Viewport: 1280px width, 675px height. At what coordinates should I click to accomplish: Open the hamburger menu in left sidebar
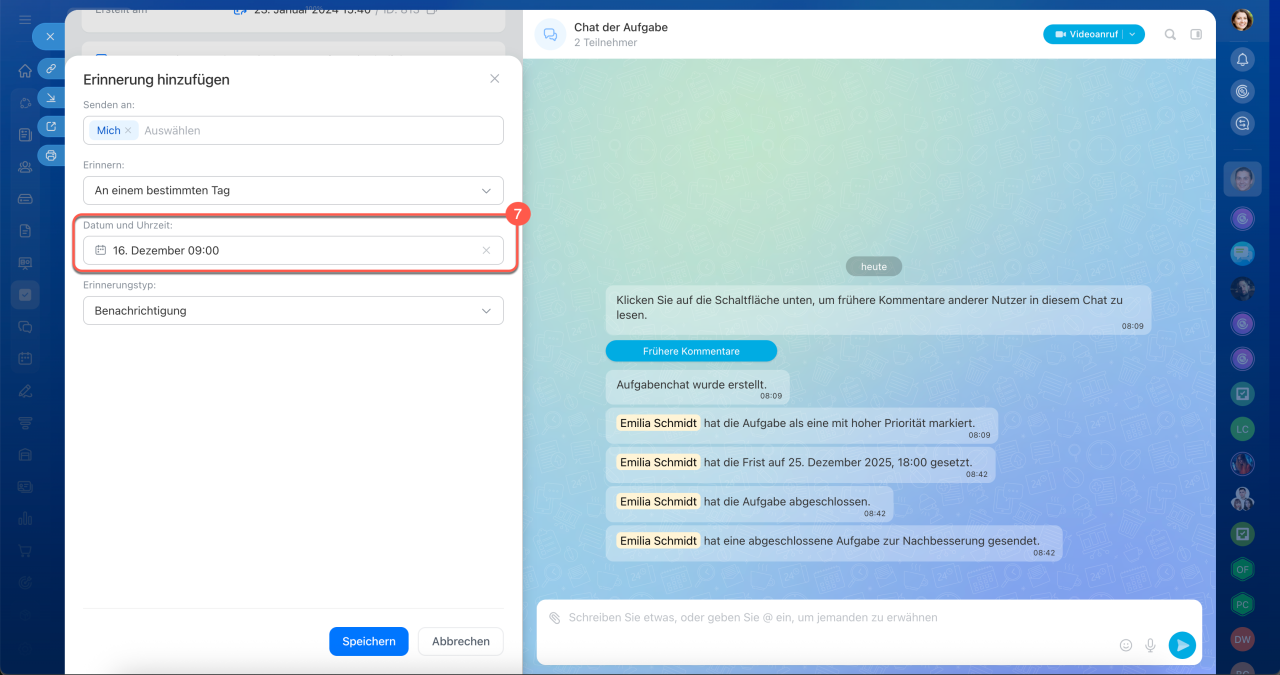(x=25, y=20)
